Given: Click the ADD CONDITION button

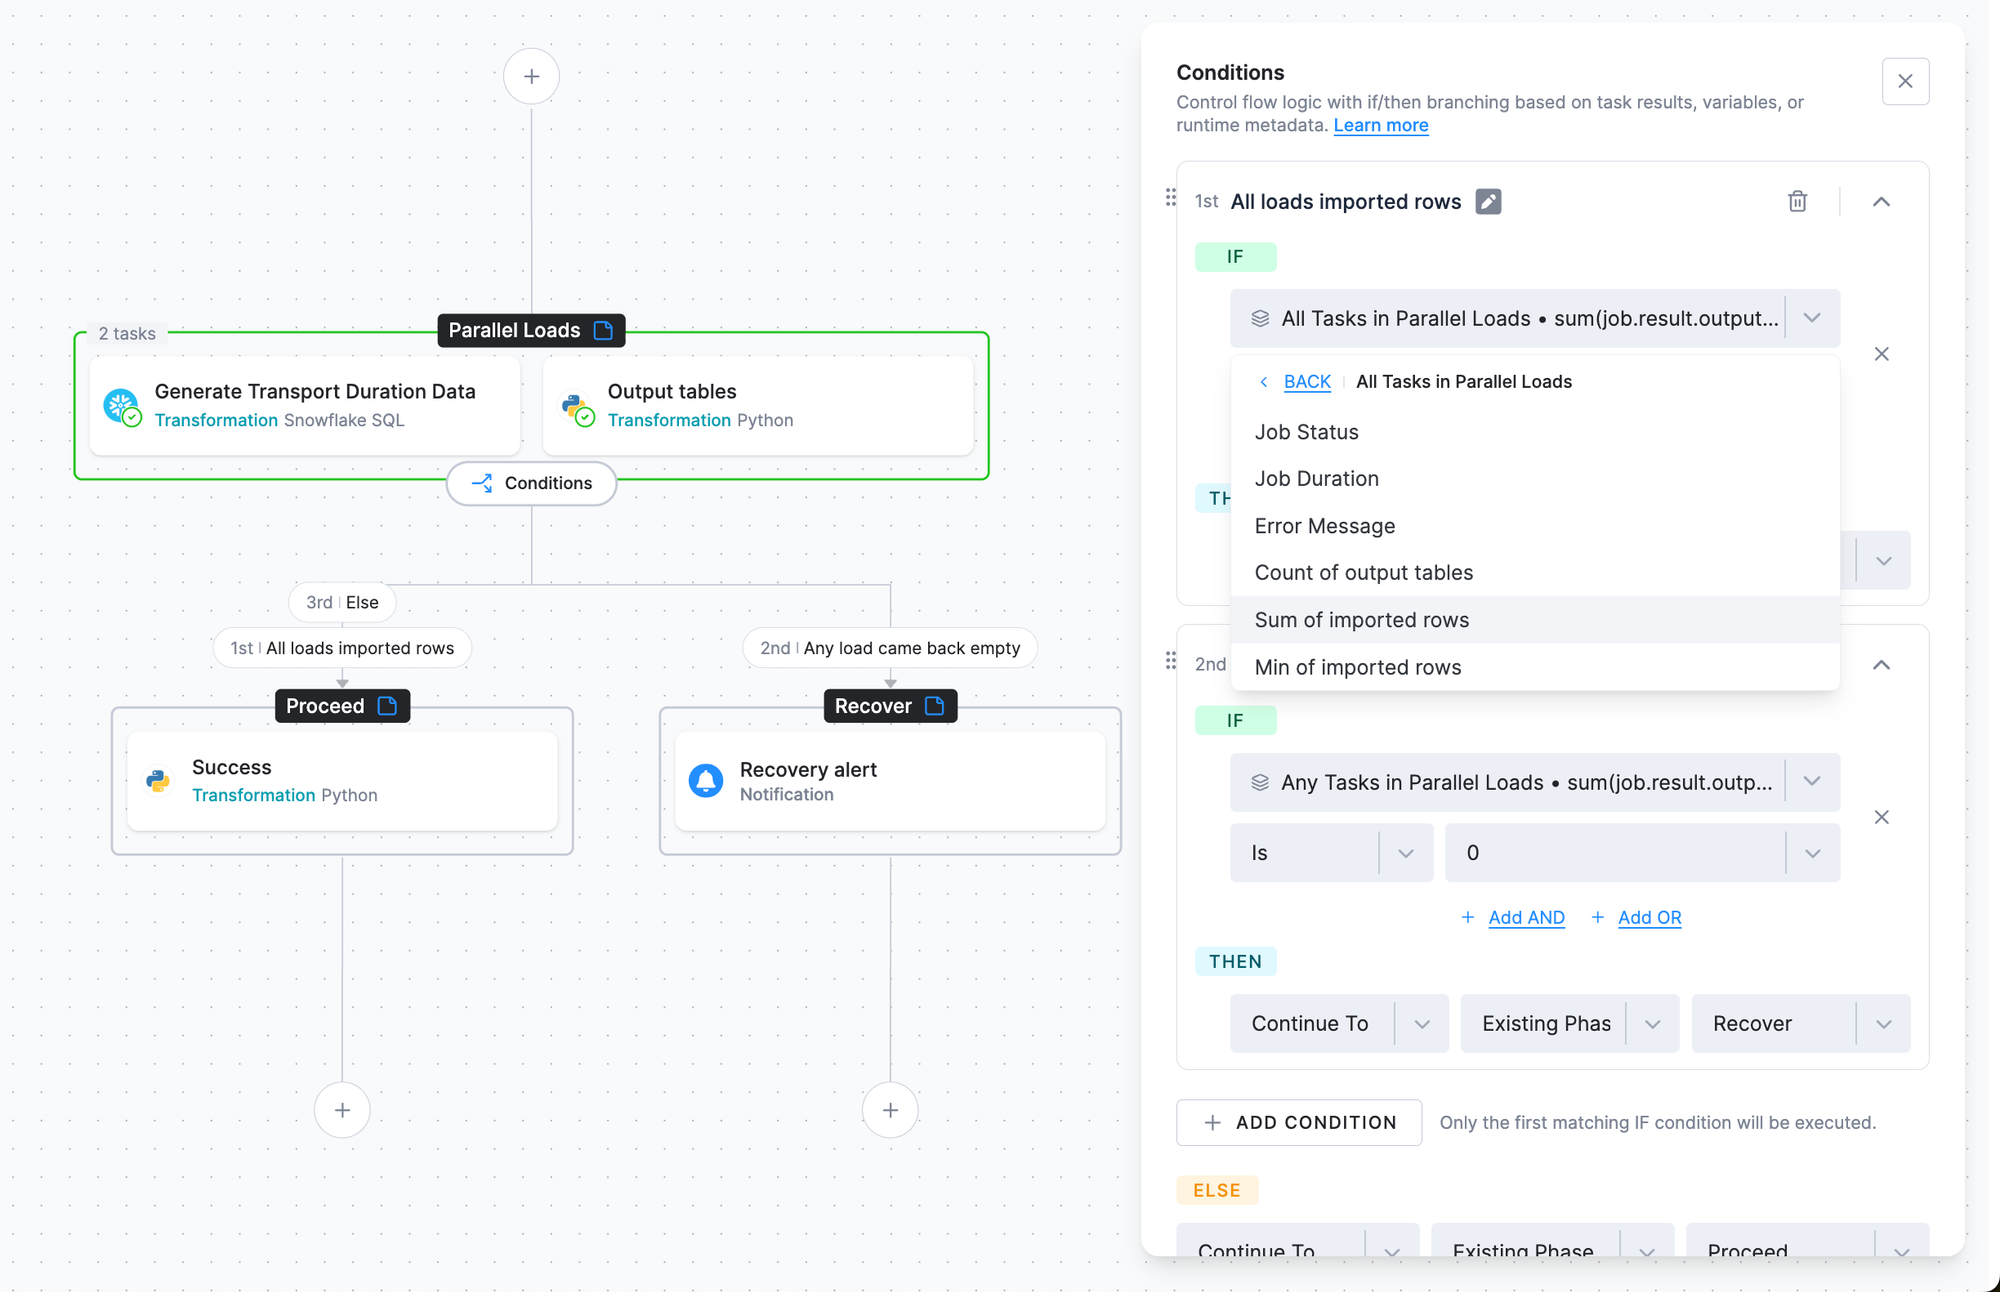Looking at the screenshot, I should (x=1299, y=1123).
